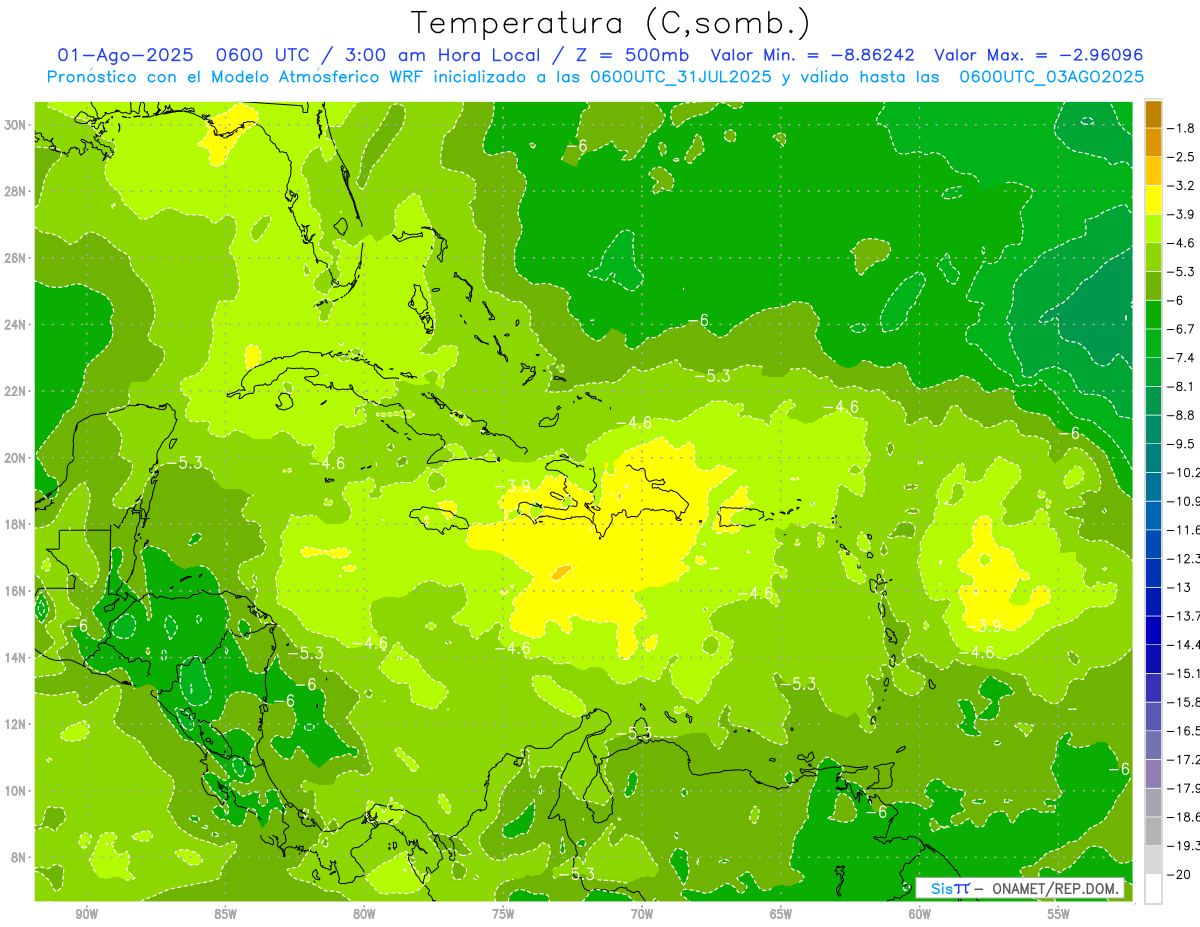This screenshot has height=927, width=1200.
Task: Click the "85W" longitude axis label
Action: point(225,914)
